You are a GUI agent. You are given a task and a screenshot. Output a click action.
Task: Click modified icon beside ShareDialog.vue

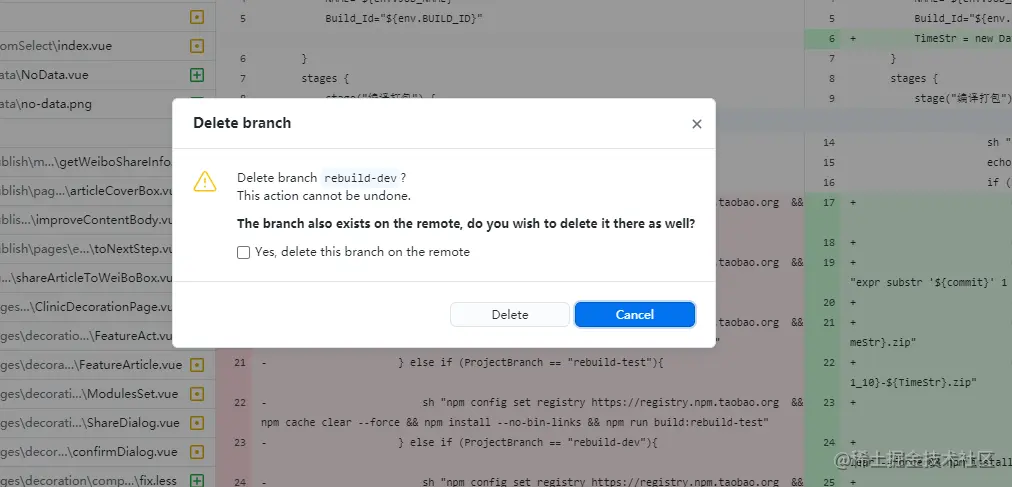[x=197, y=423]
